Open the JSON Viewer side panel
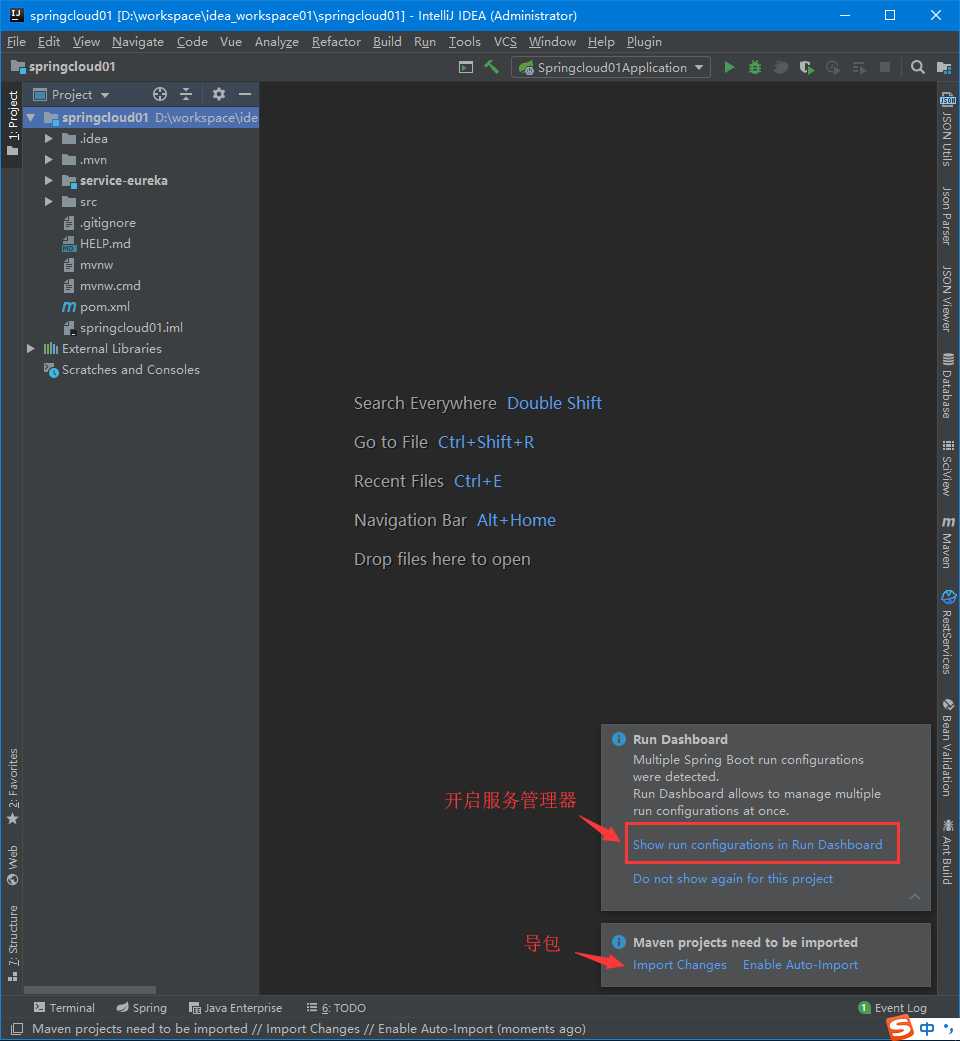This screenshot has height=1041, width=960. pyautogui.click(x=948, y=299)
